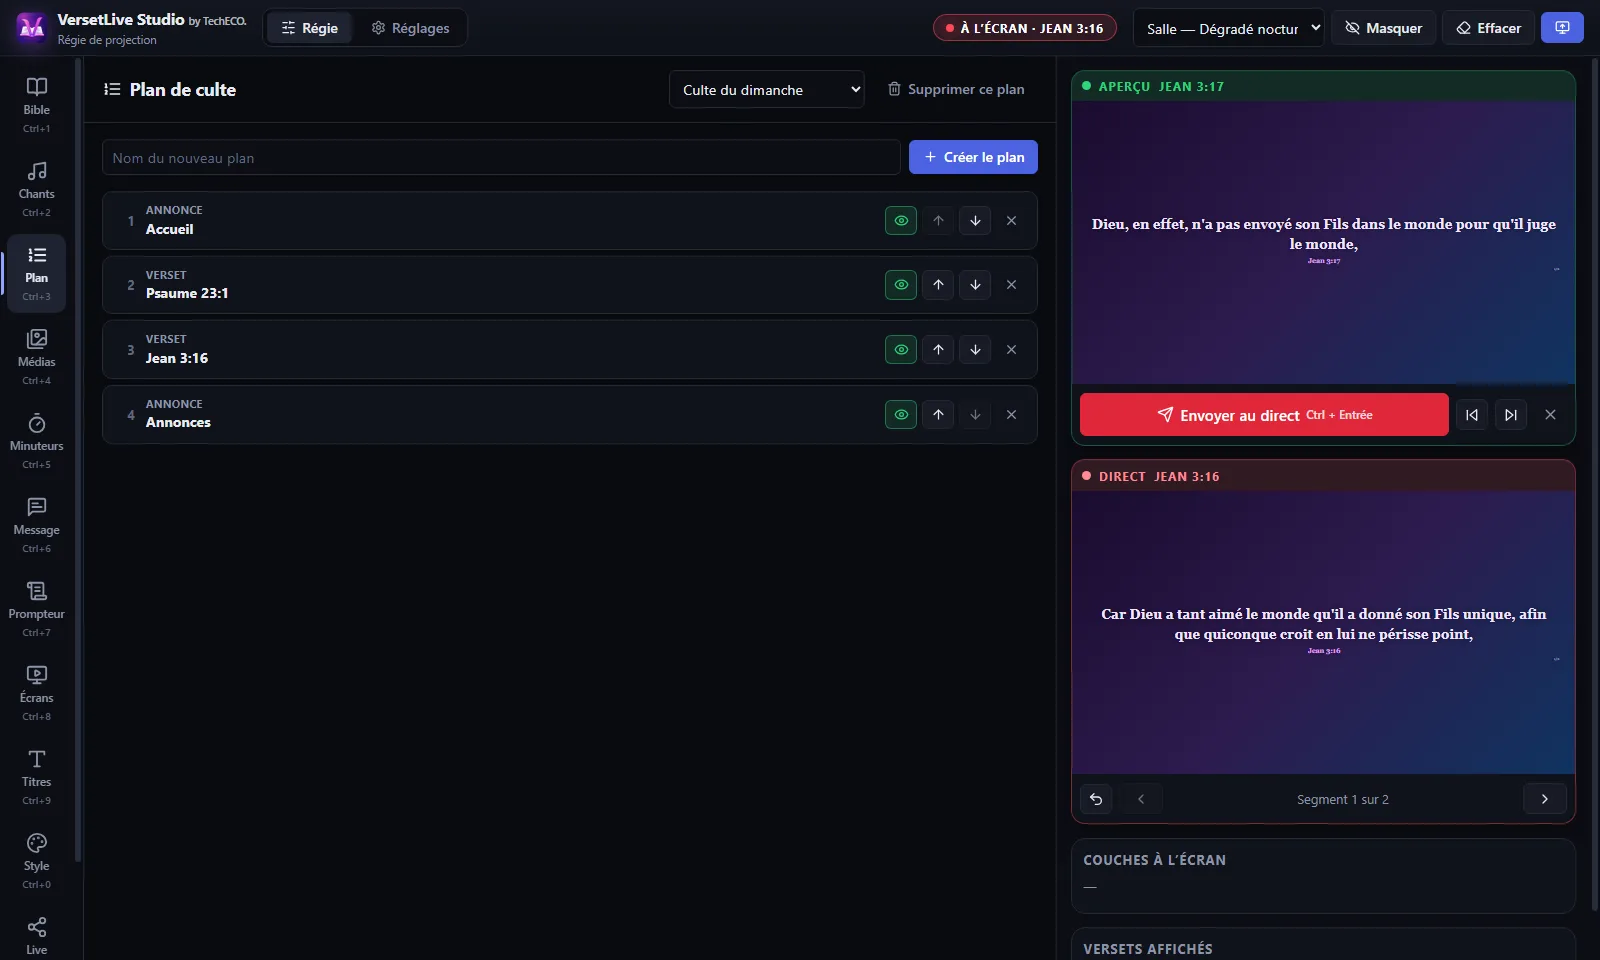Viewport: 1600px width, 960px height.
Task: Open the Écrans screens panel
Action: 37,692
